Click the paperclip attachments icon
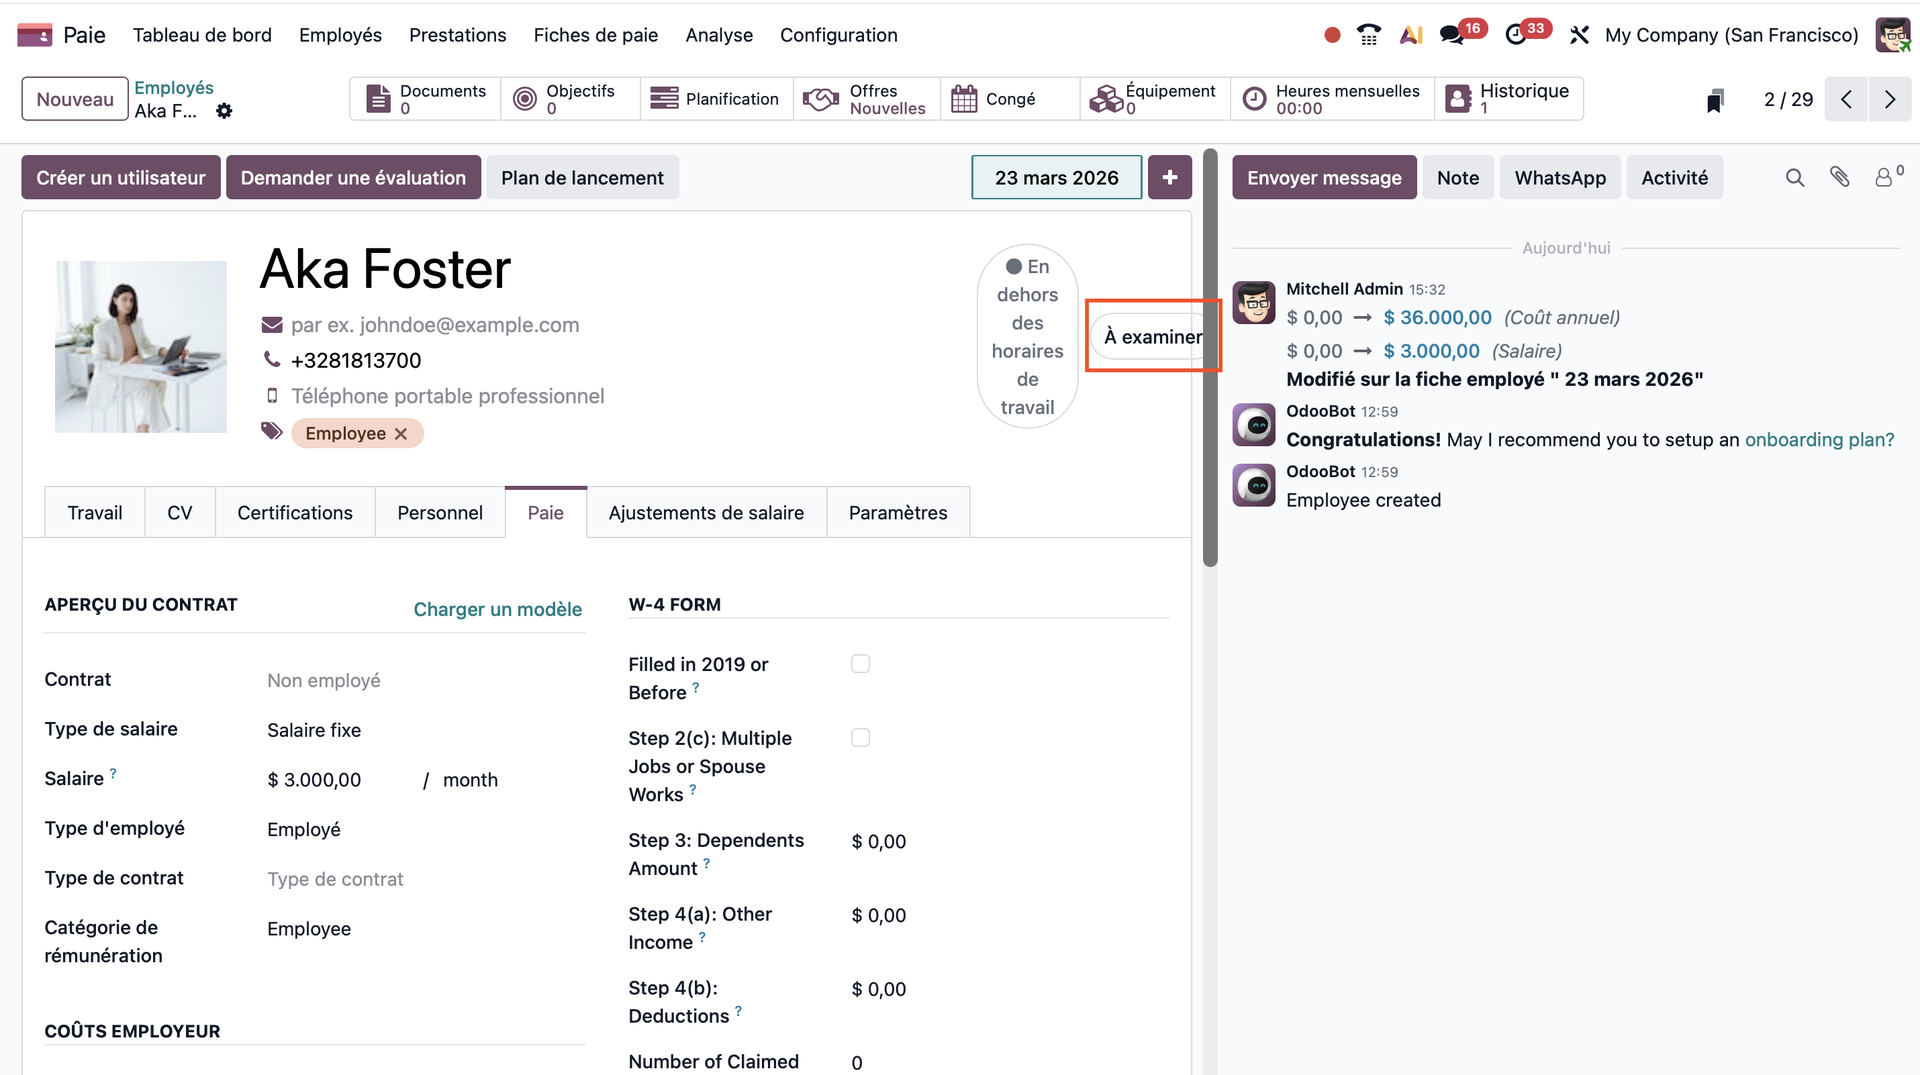Image resolution: width=1920 pixels, height=1075 pixels. click(x=1840, y=178)
